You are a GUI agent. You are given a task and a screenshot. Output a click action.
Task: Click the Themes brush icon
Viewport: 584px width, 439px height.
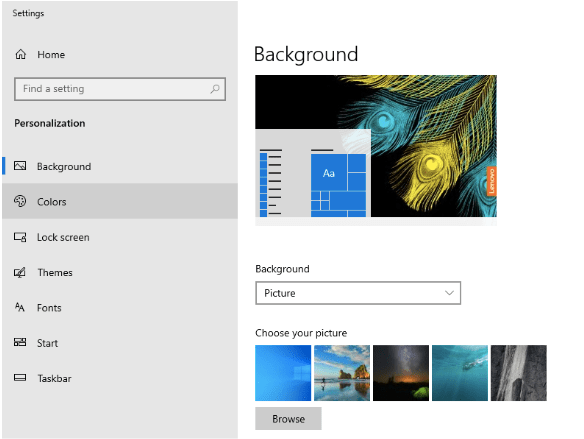(20, 272)
